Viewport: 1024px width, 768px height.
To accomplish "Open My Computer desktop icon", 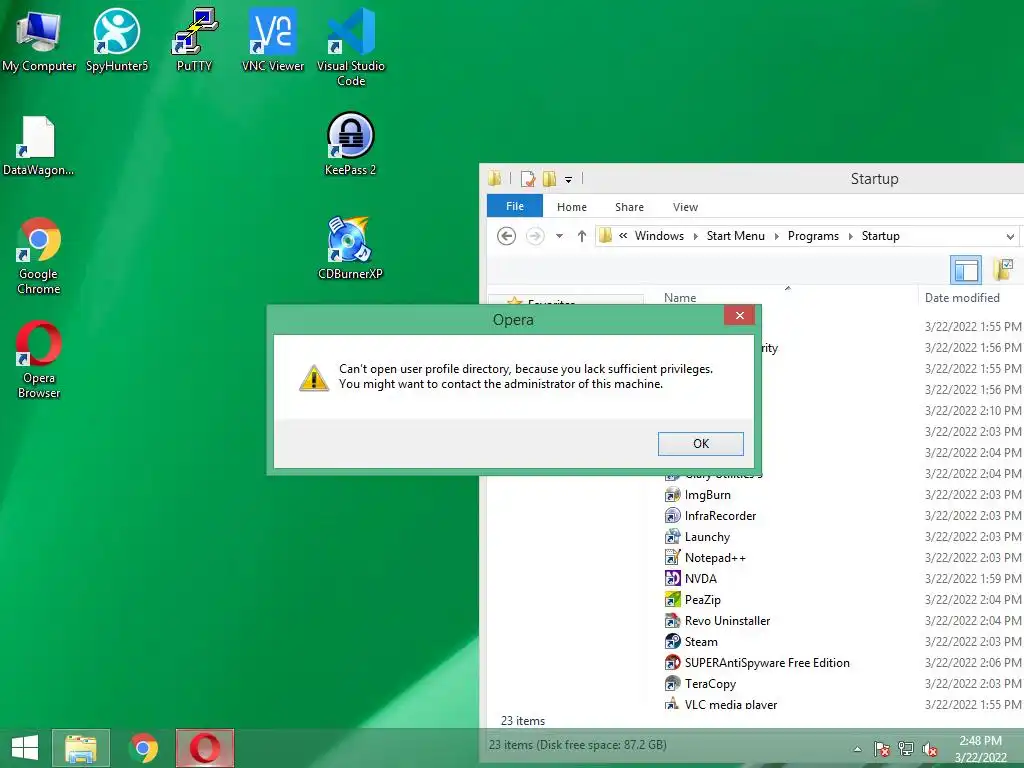I will click(x=39, y=40).
